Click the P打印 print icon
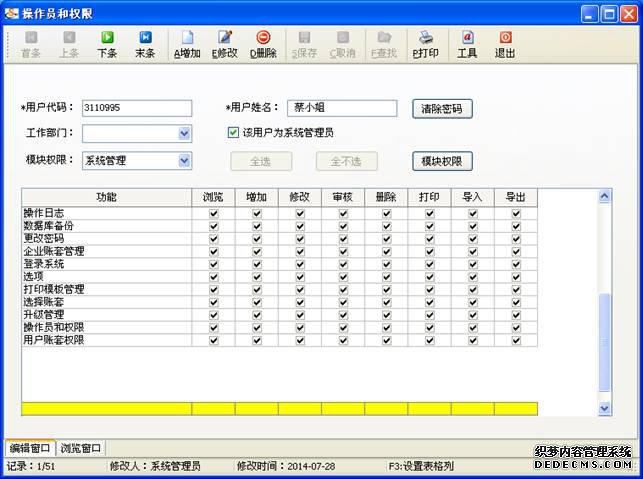Screen dimensions: 643x479 click(426, 44)
